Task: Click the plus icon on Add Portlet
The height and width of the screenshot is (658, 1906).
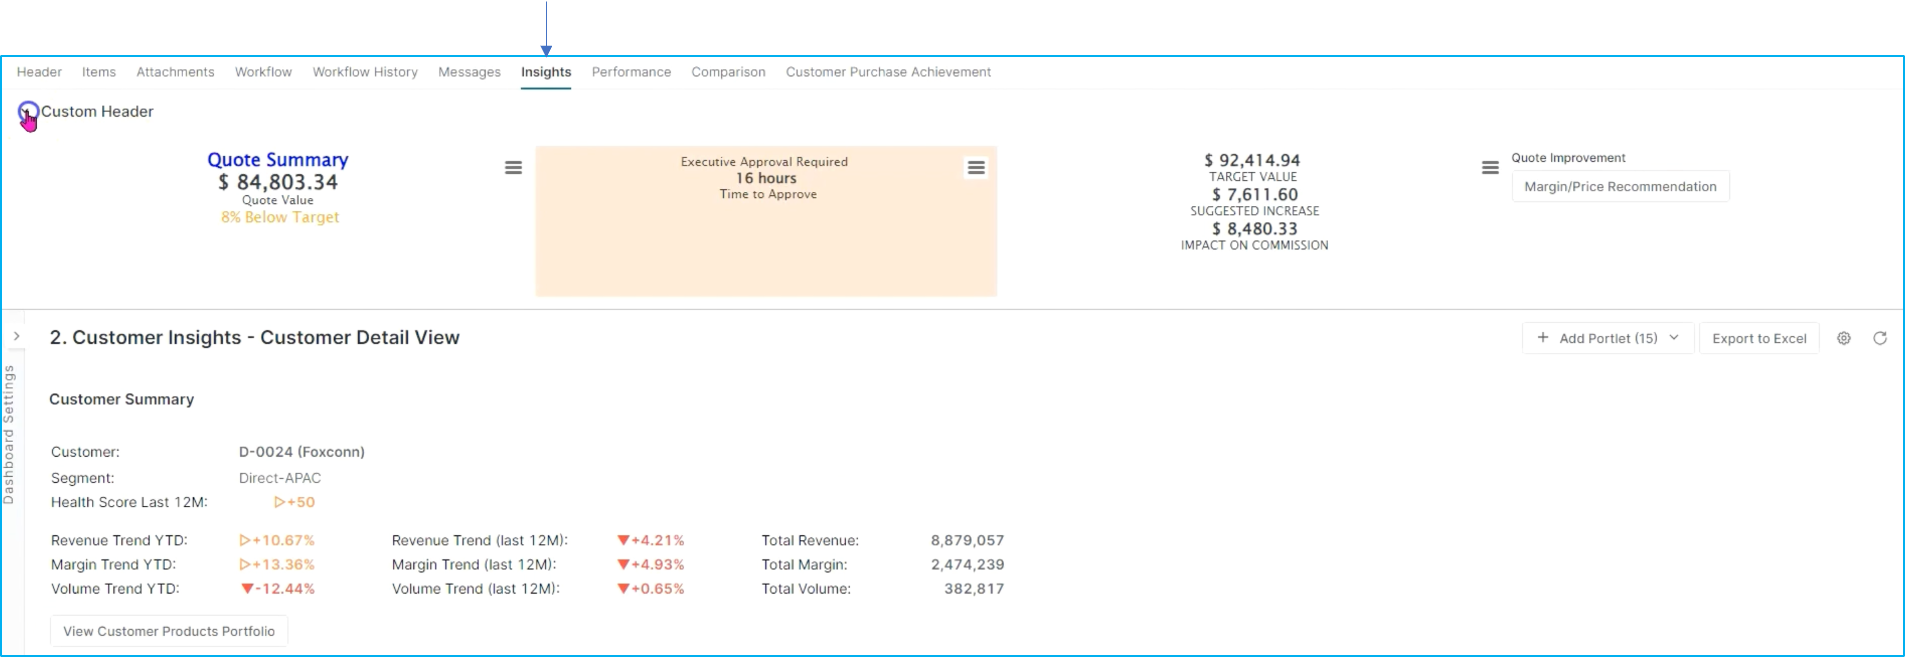Action: click(x=1543, y=338)
